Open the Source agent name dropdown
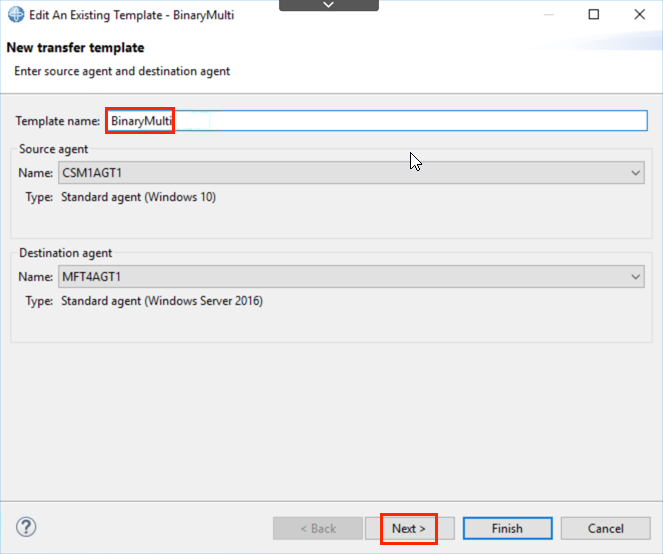 coord(351,173)
